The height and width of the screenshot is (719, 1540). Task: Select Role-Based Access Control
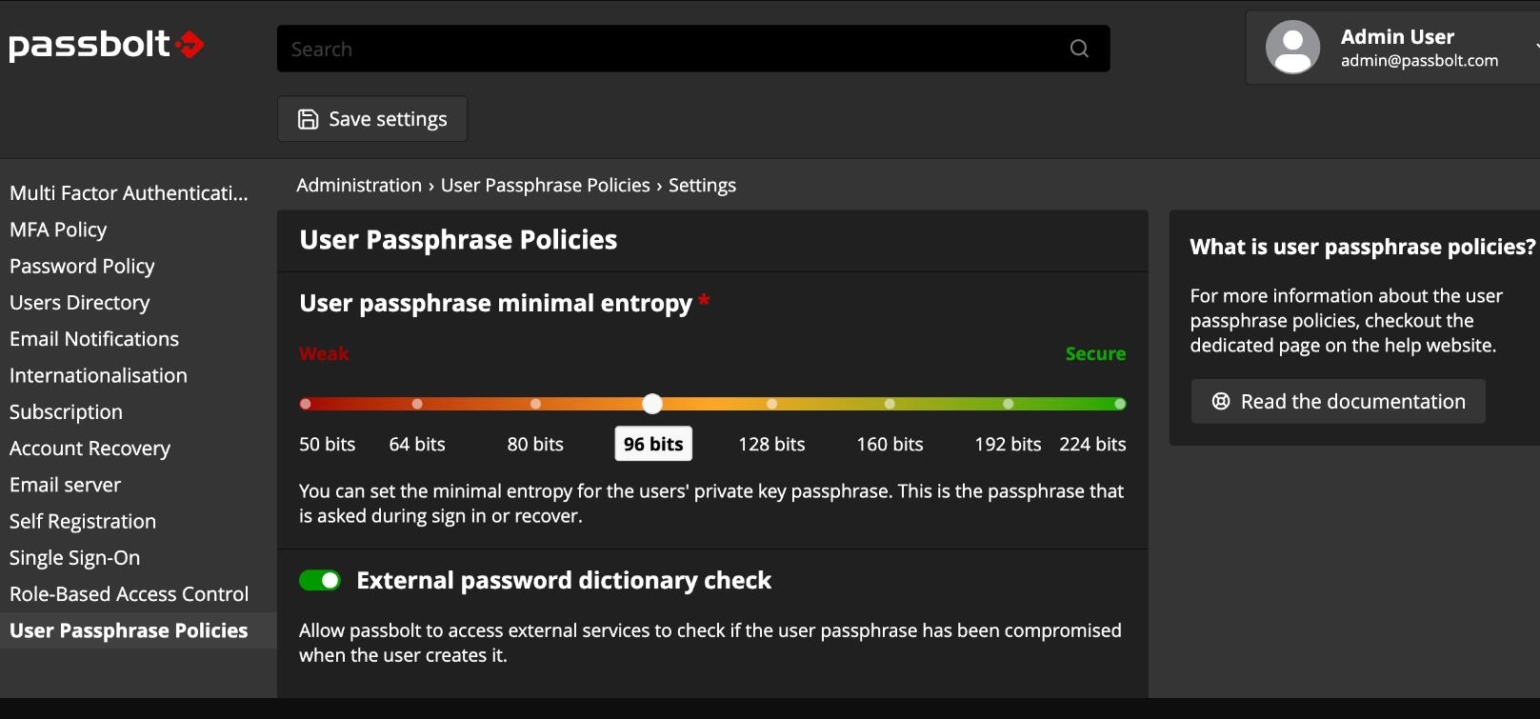pos(128,593)
